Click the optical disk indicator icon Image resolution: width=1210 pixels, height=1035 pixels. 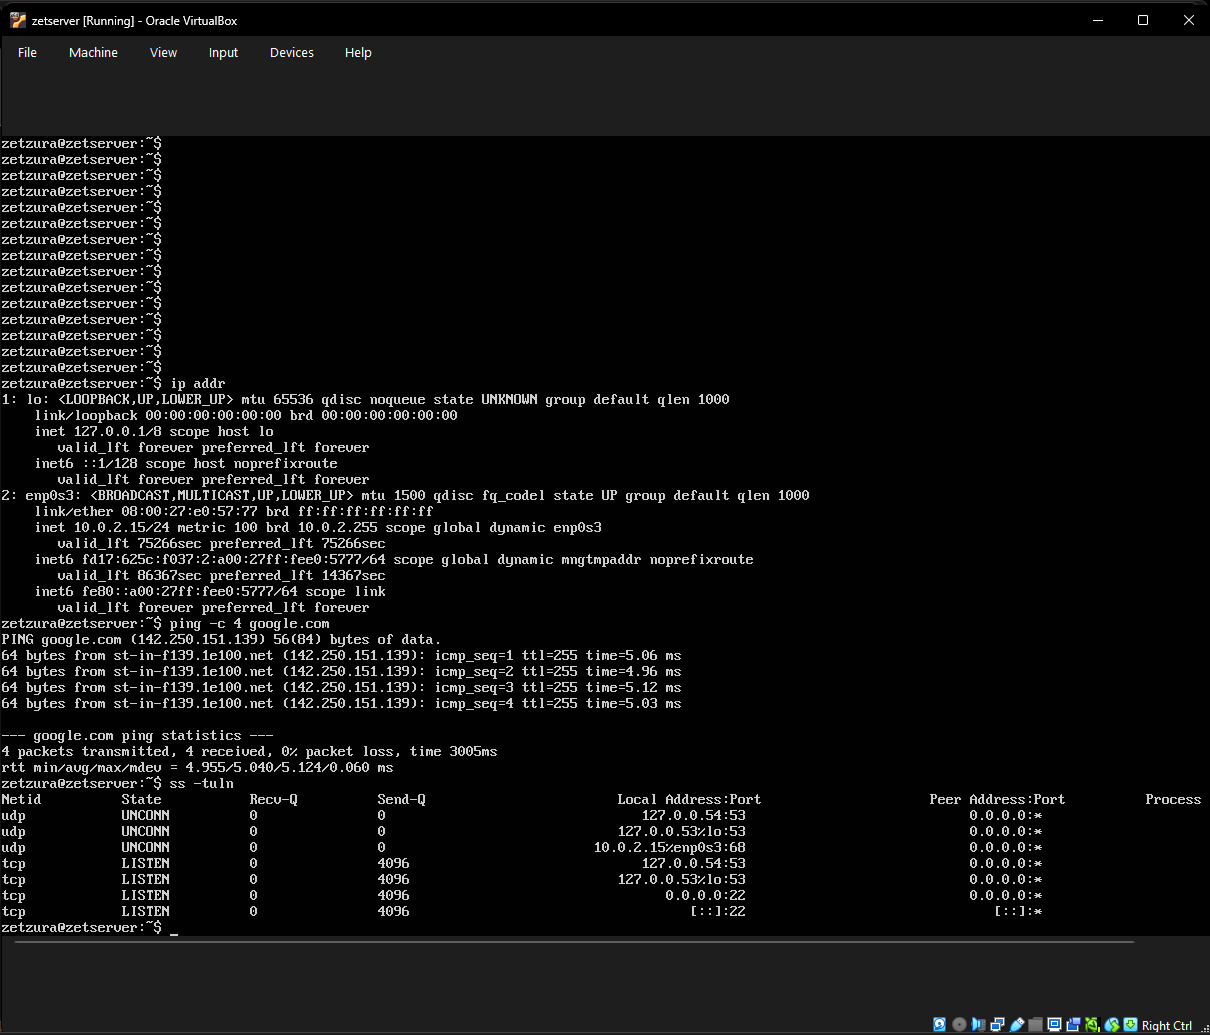pos(960,1025)
